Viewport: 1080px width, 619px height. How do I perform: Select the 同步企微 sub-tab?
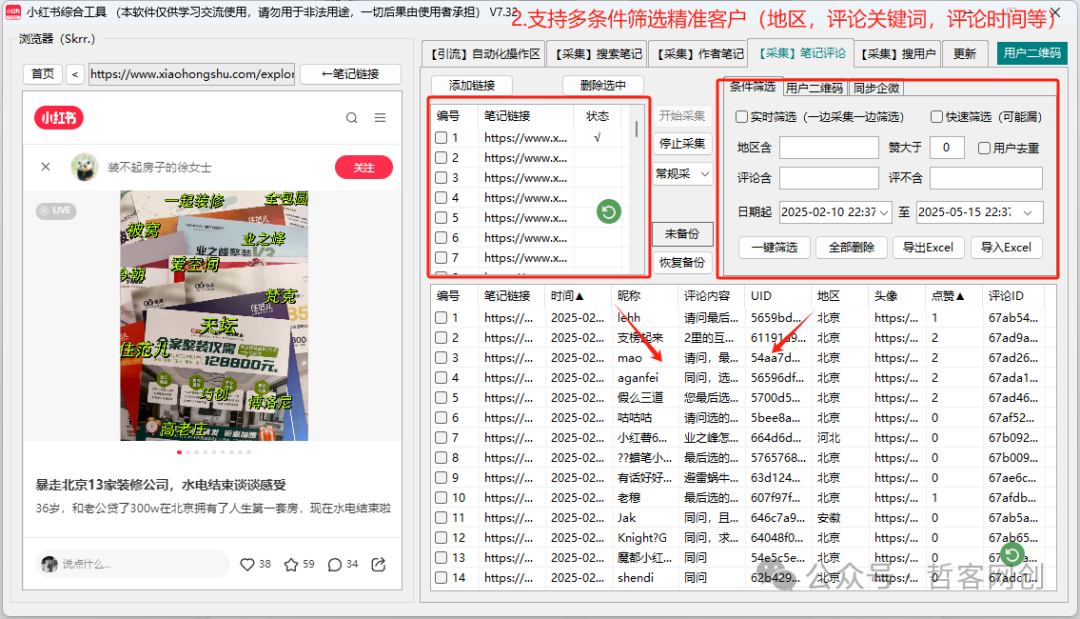click(876, 88)
